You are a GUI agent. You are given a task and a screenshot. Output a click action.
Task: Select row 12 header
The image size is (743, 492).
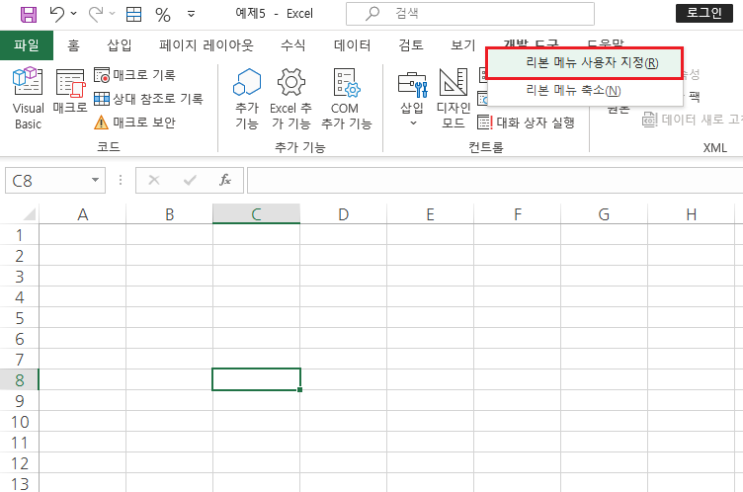tap(19, 463)
